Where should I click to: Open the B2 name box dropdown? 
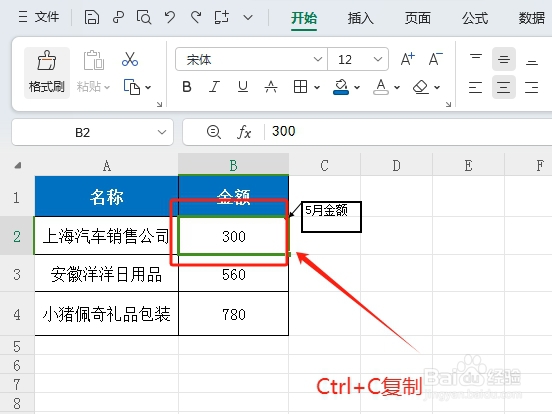(162, 132)
